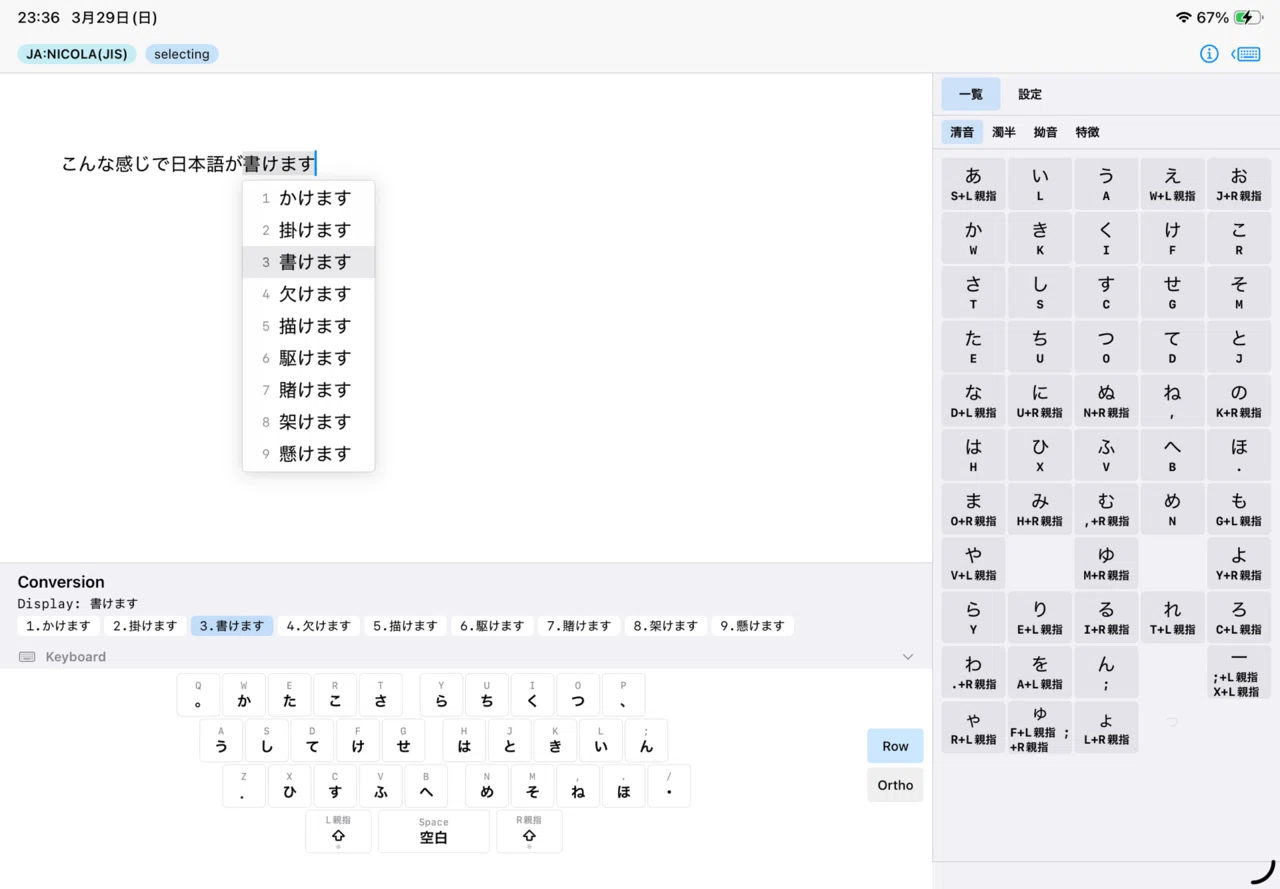Click the Display: 書けます readout line
Screen dimensions: 1280x889
[77, 604]
